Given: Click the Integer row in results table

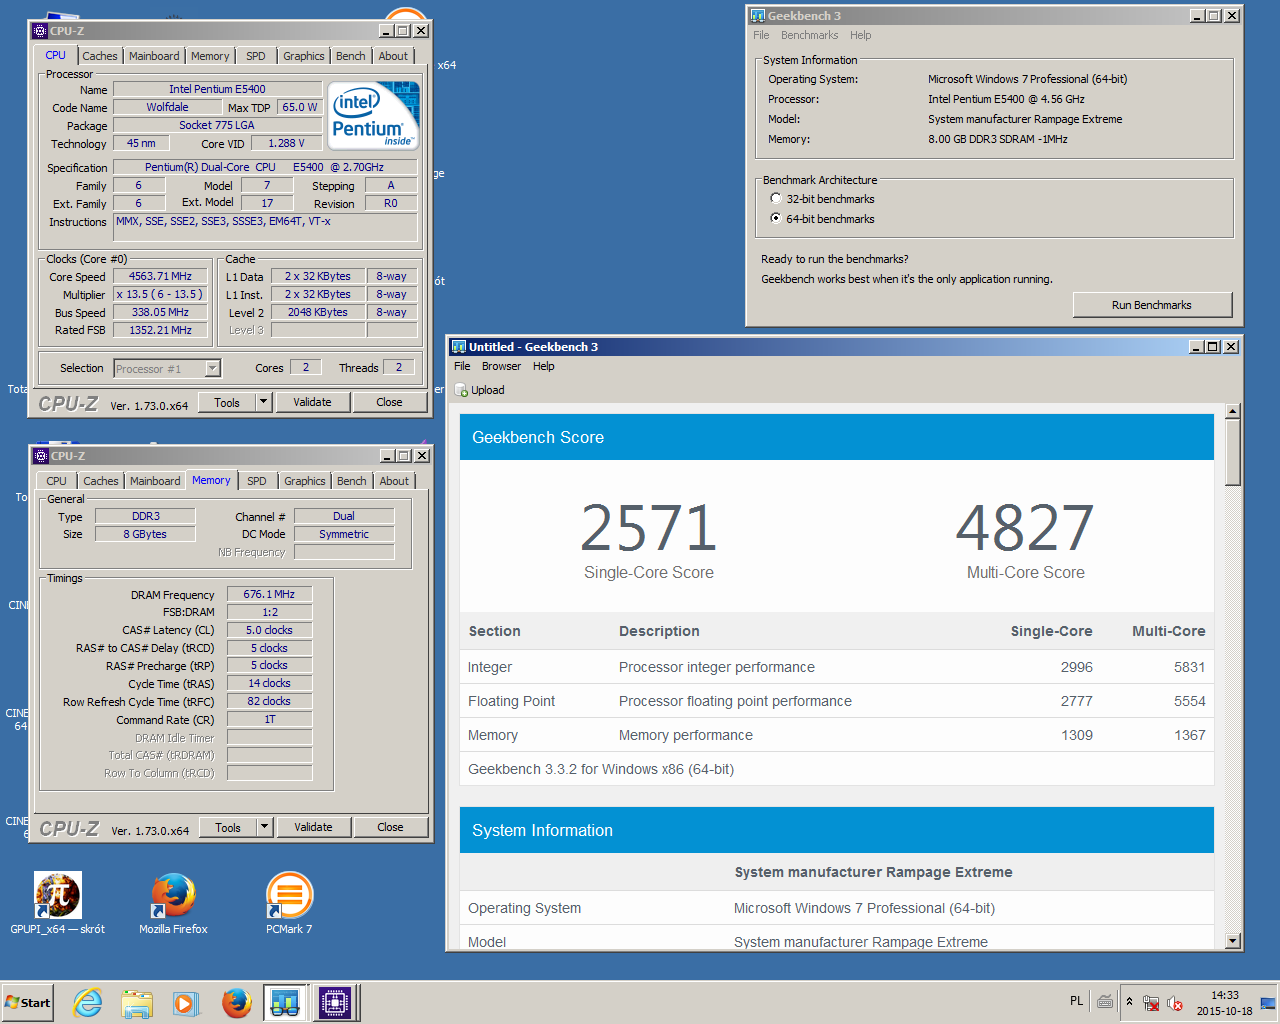Looking at the screenshot, I should point(837,667).
